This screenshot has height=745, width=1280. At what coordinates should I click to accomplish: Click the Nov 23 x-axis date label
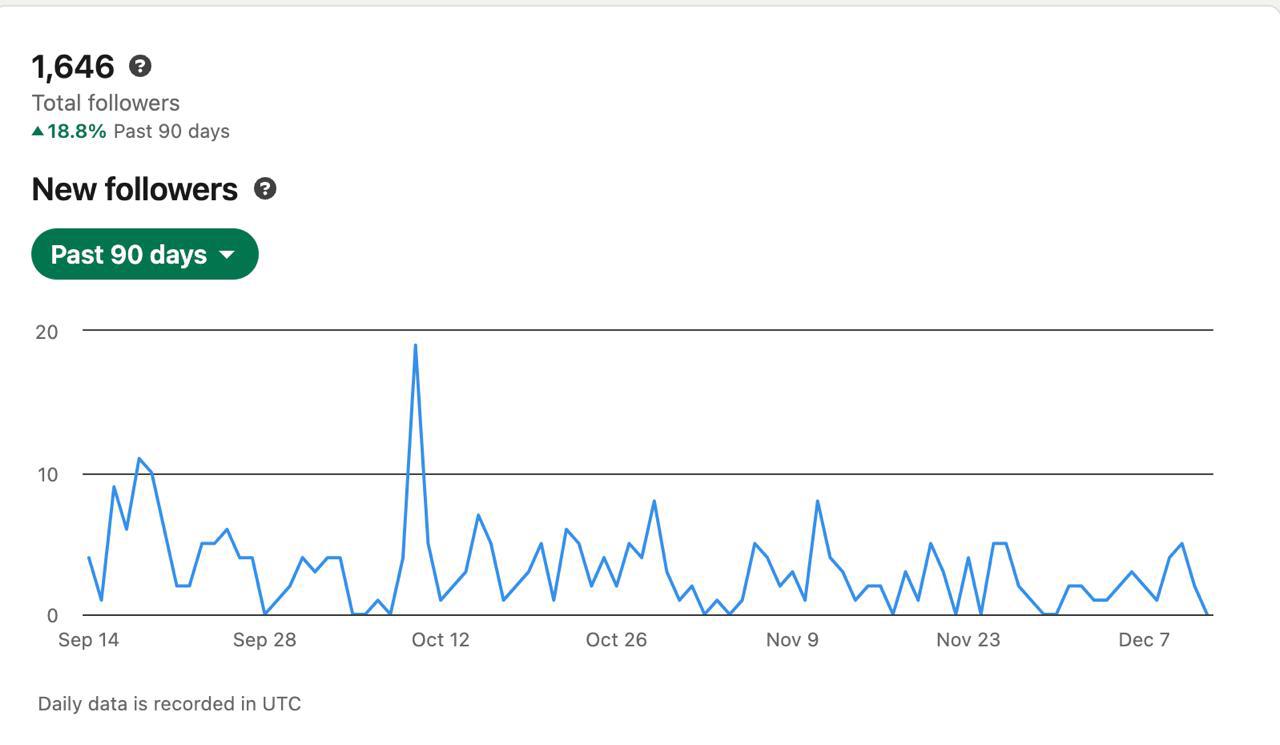pyautogui.click(x=968, y=640)
